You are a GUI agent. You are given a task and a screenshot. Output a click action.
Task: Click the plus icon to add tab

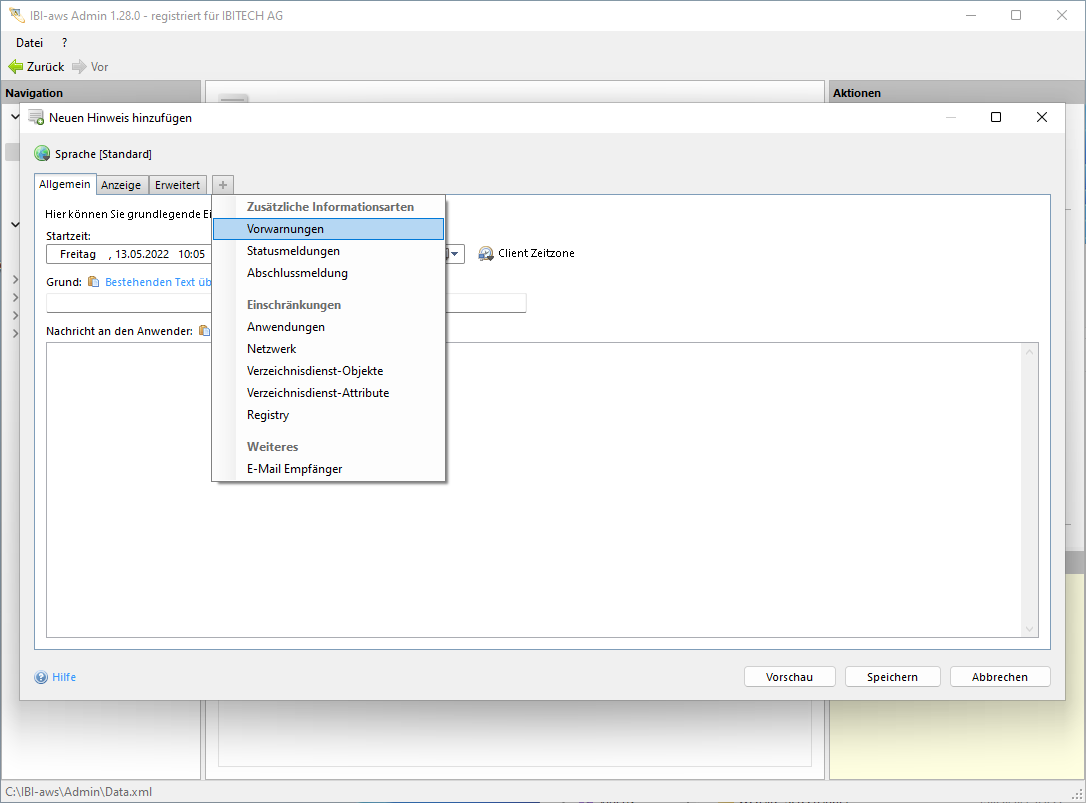point(223,185)
